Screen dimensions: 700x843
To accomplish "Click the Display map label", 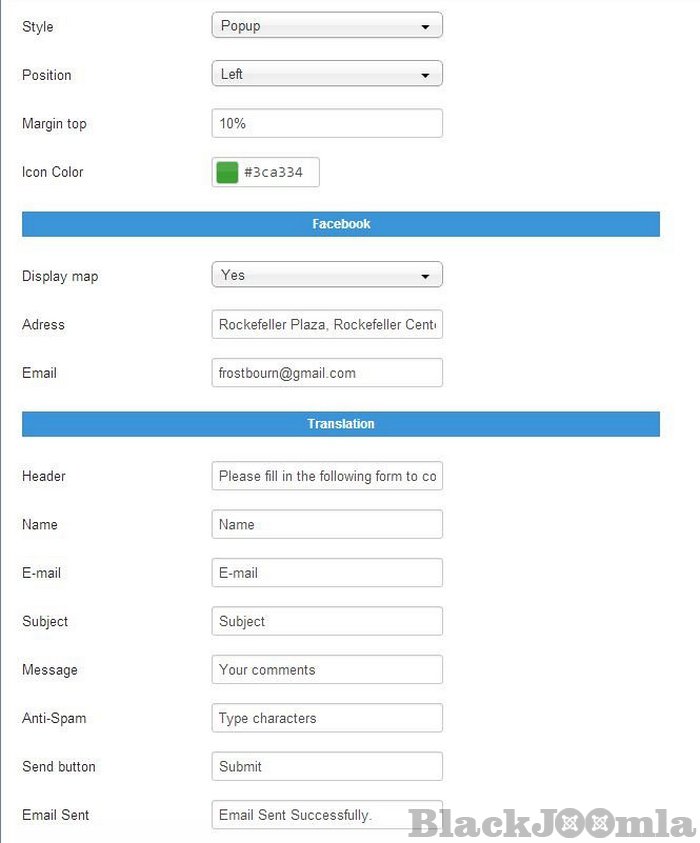I will pos(60,276).
